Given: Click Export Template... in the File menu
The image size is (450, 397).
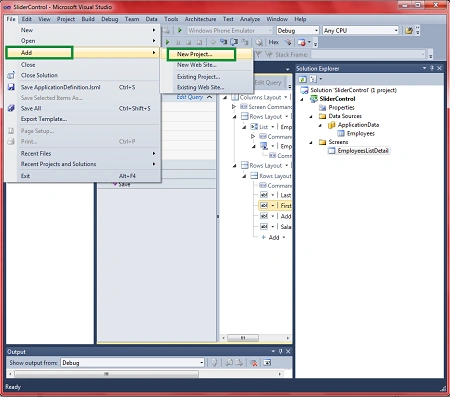Looking at the screenshot, I should point(81,119).
